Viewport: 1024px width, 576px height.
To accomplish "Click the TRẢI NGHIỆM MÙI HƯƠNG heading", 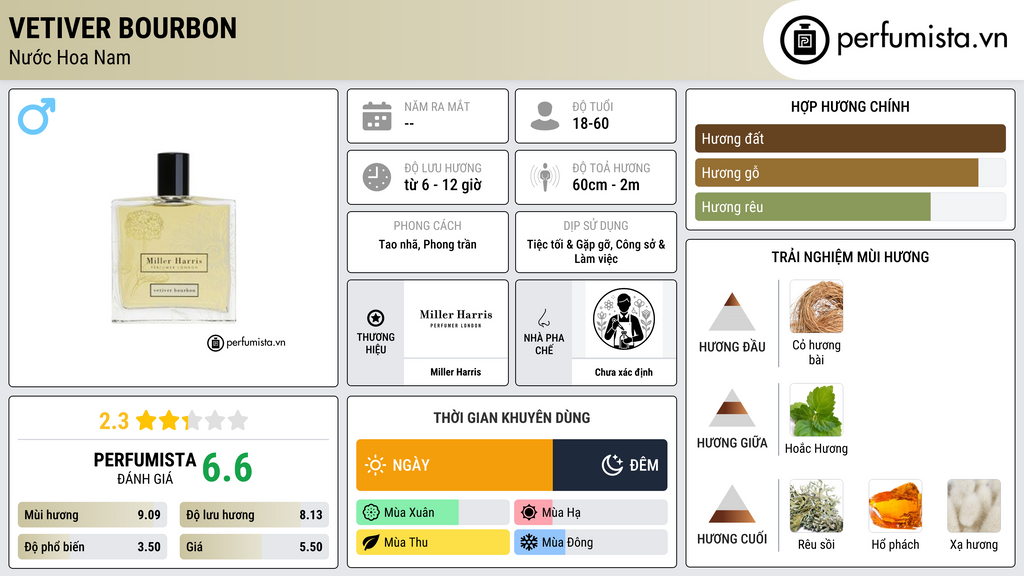I will pyautogui.click(x=850, y=257).
